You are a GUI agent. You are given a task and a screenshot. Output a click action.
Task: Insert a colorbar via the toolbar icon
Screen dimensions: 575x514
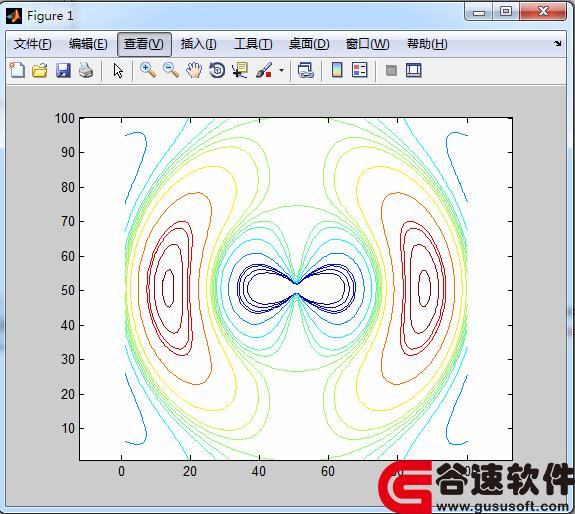coord(337,70)
